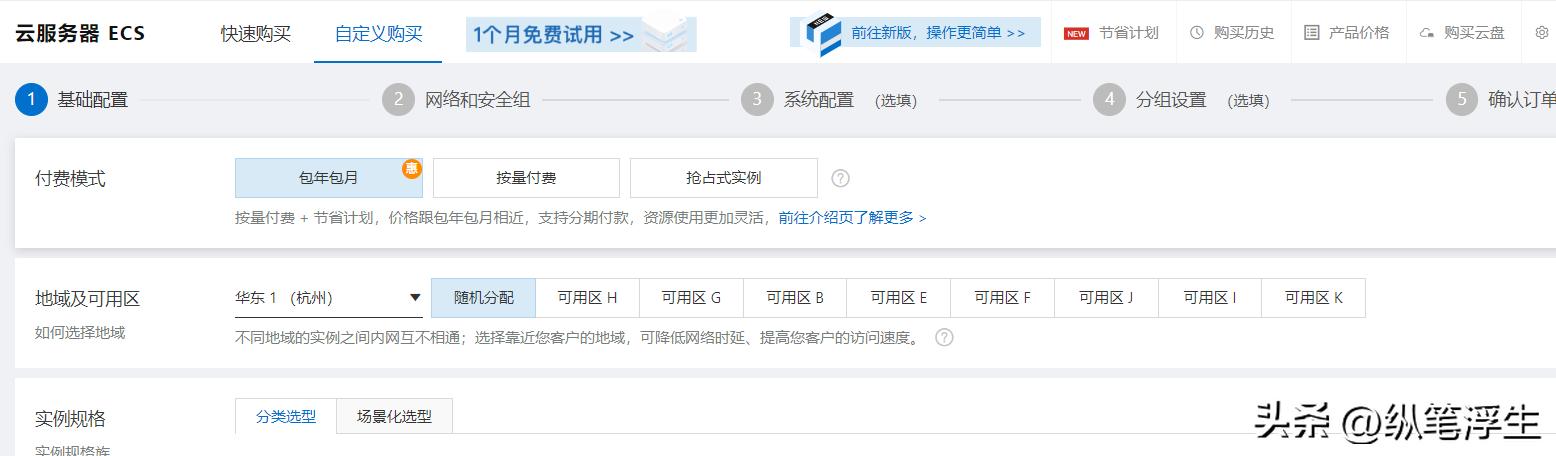
Task: Choose 可用区 B
Action: tap(795, 298)
